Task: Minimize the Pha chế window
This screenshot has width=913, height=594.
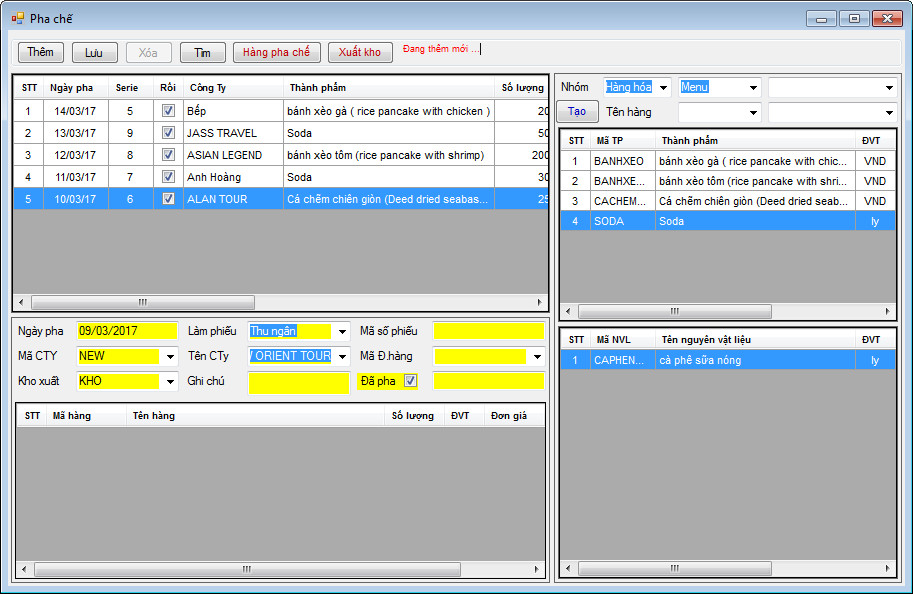Action: (822, 19)
